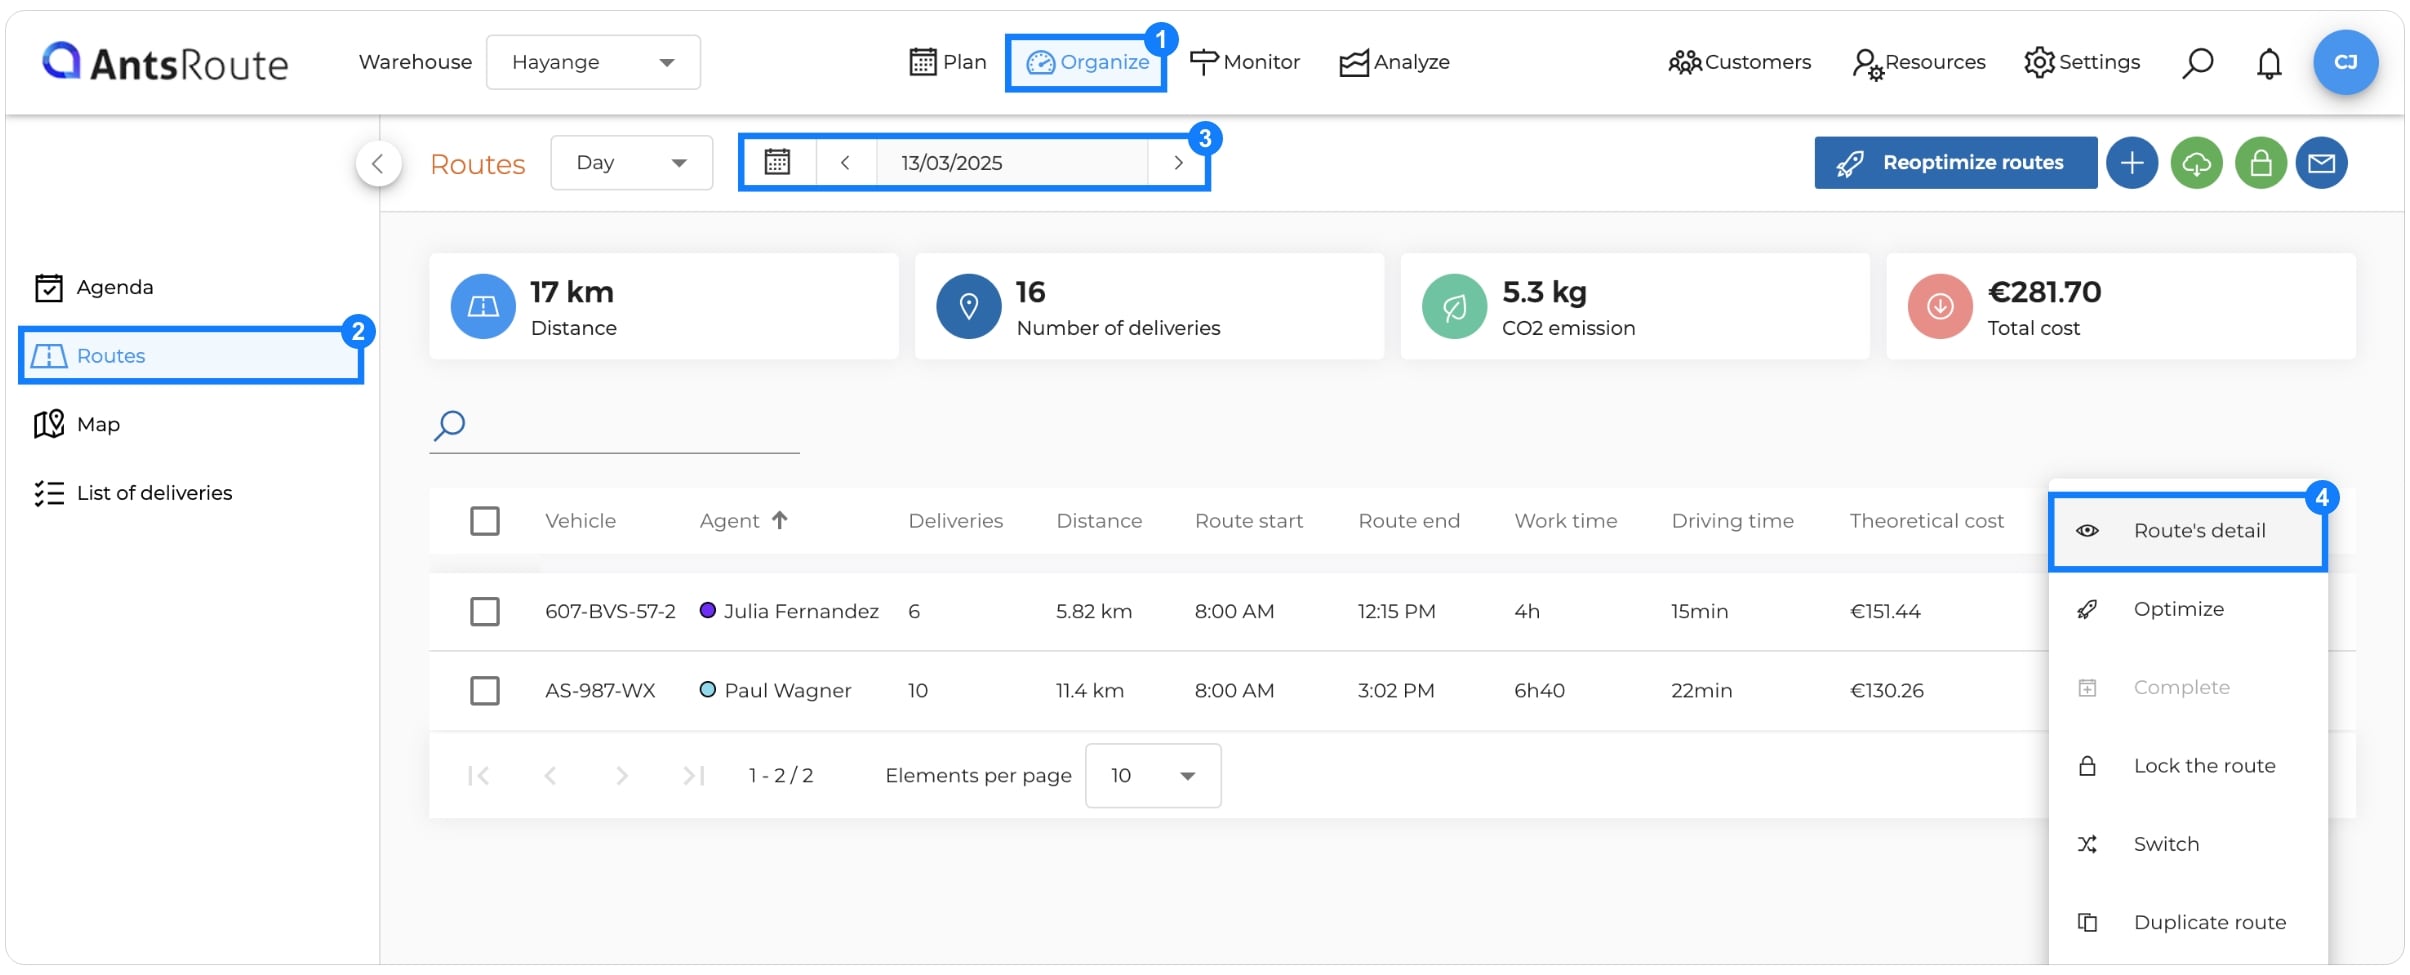
Task: Open the Plan section
Action: 947,62
